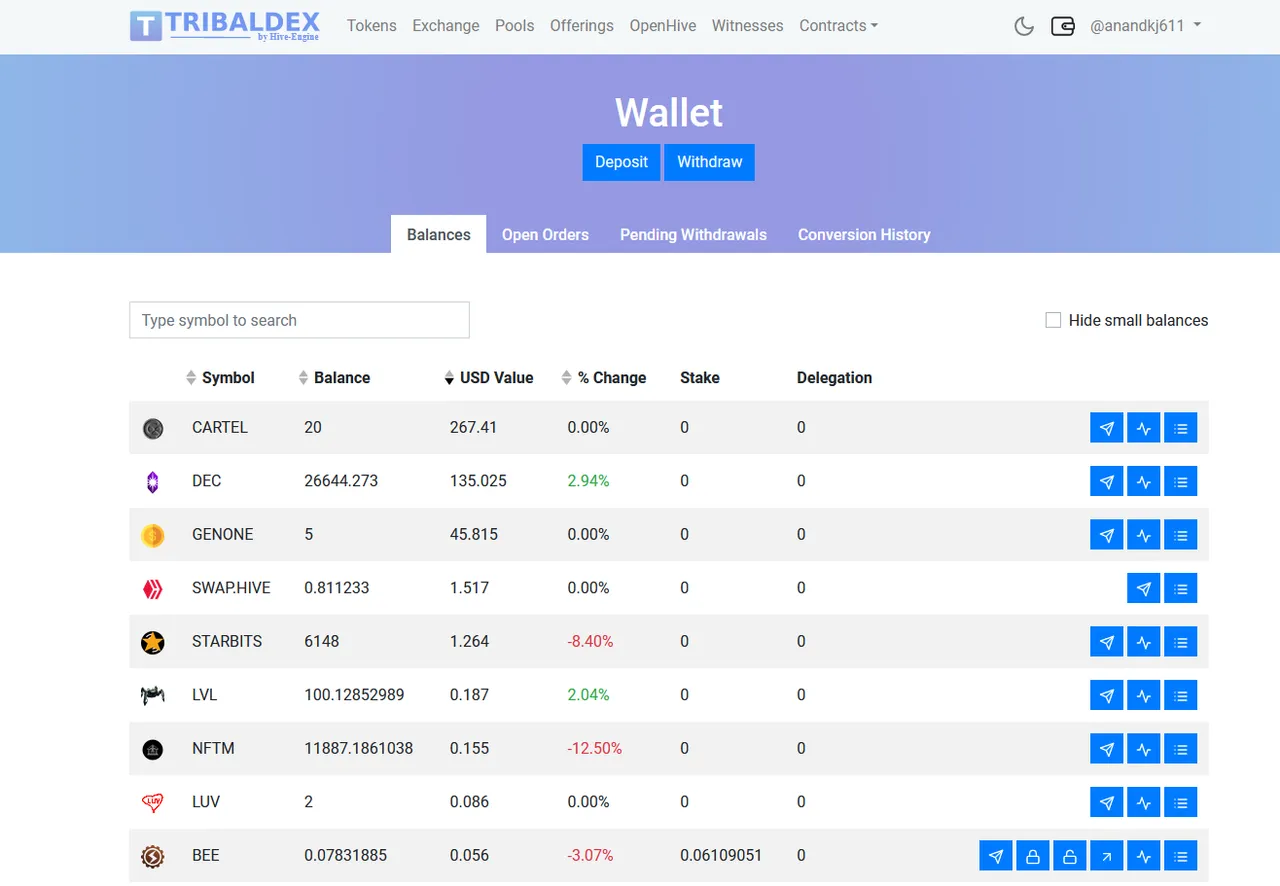View CARTEL transaction history list icon
1280x886 pixels.
click(1181, 428)
